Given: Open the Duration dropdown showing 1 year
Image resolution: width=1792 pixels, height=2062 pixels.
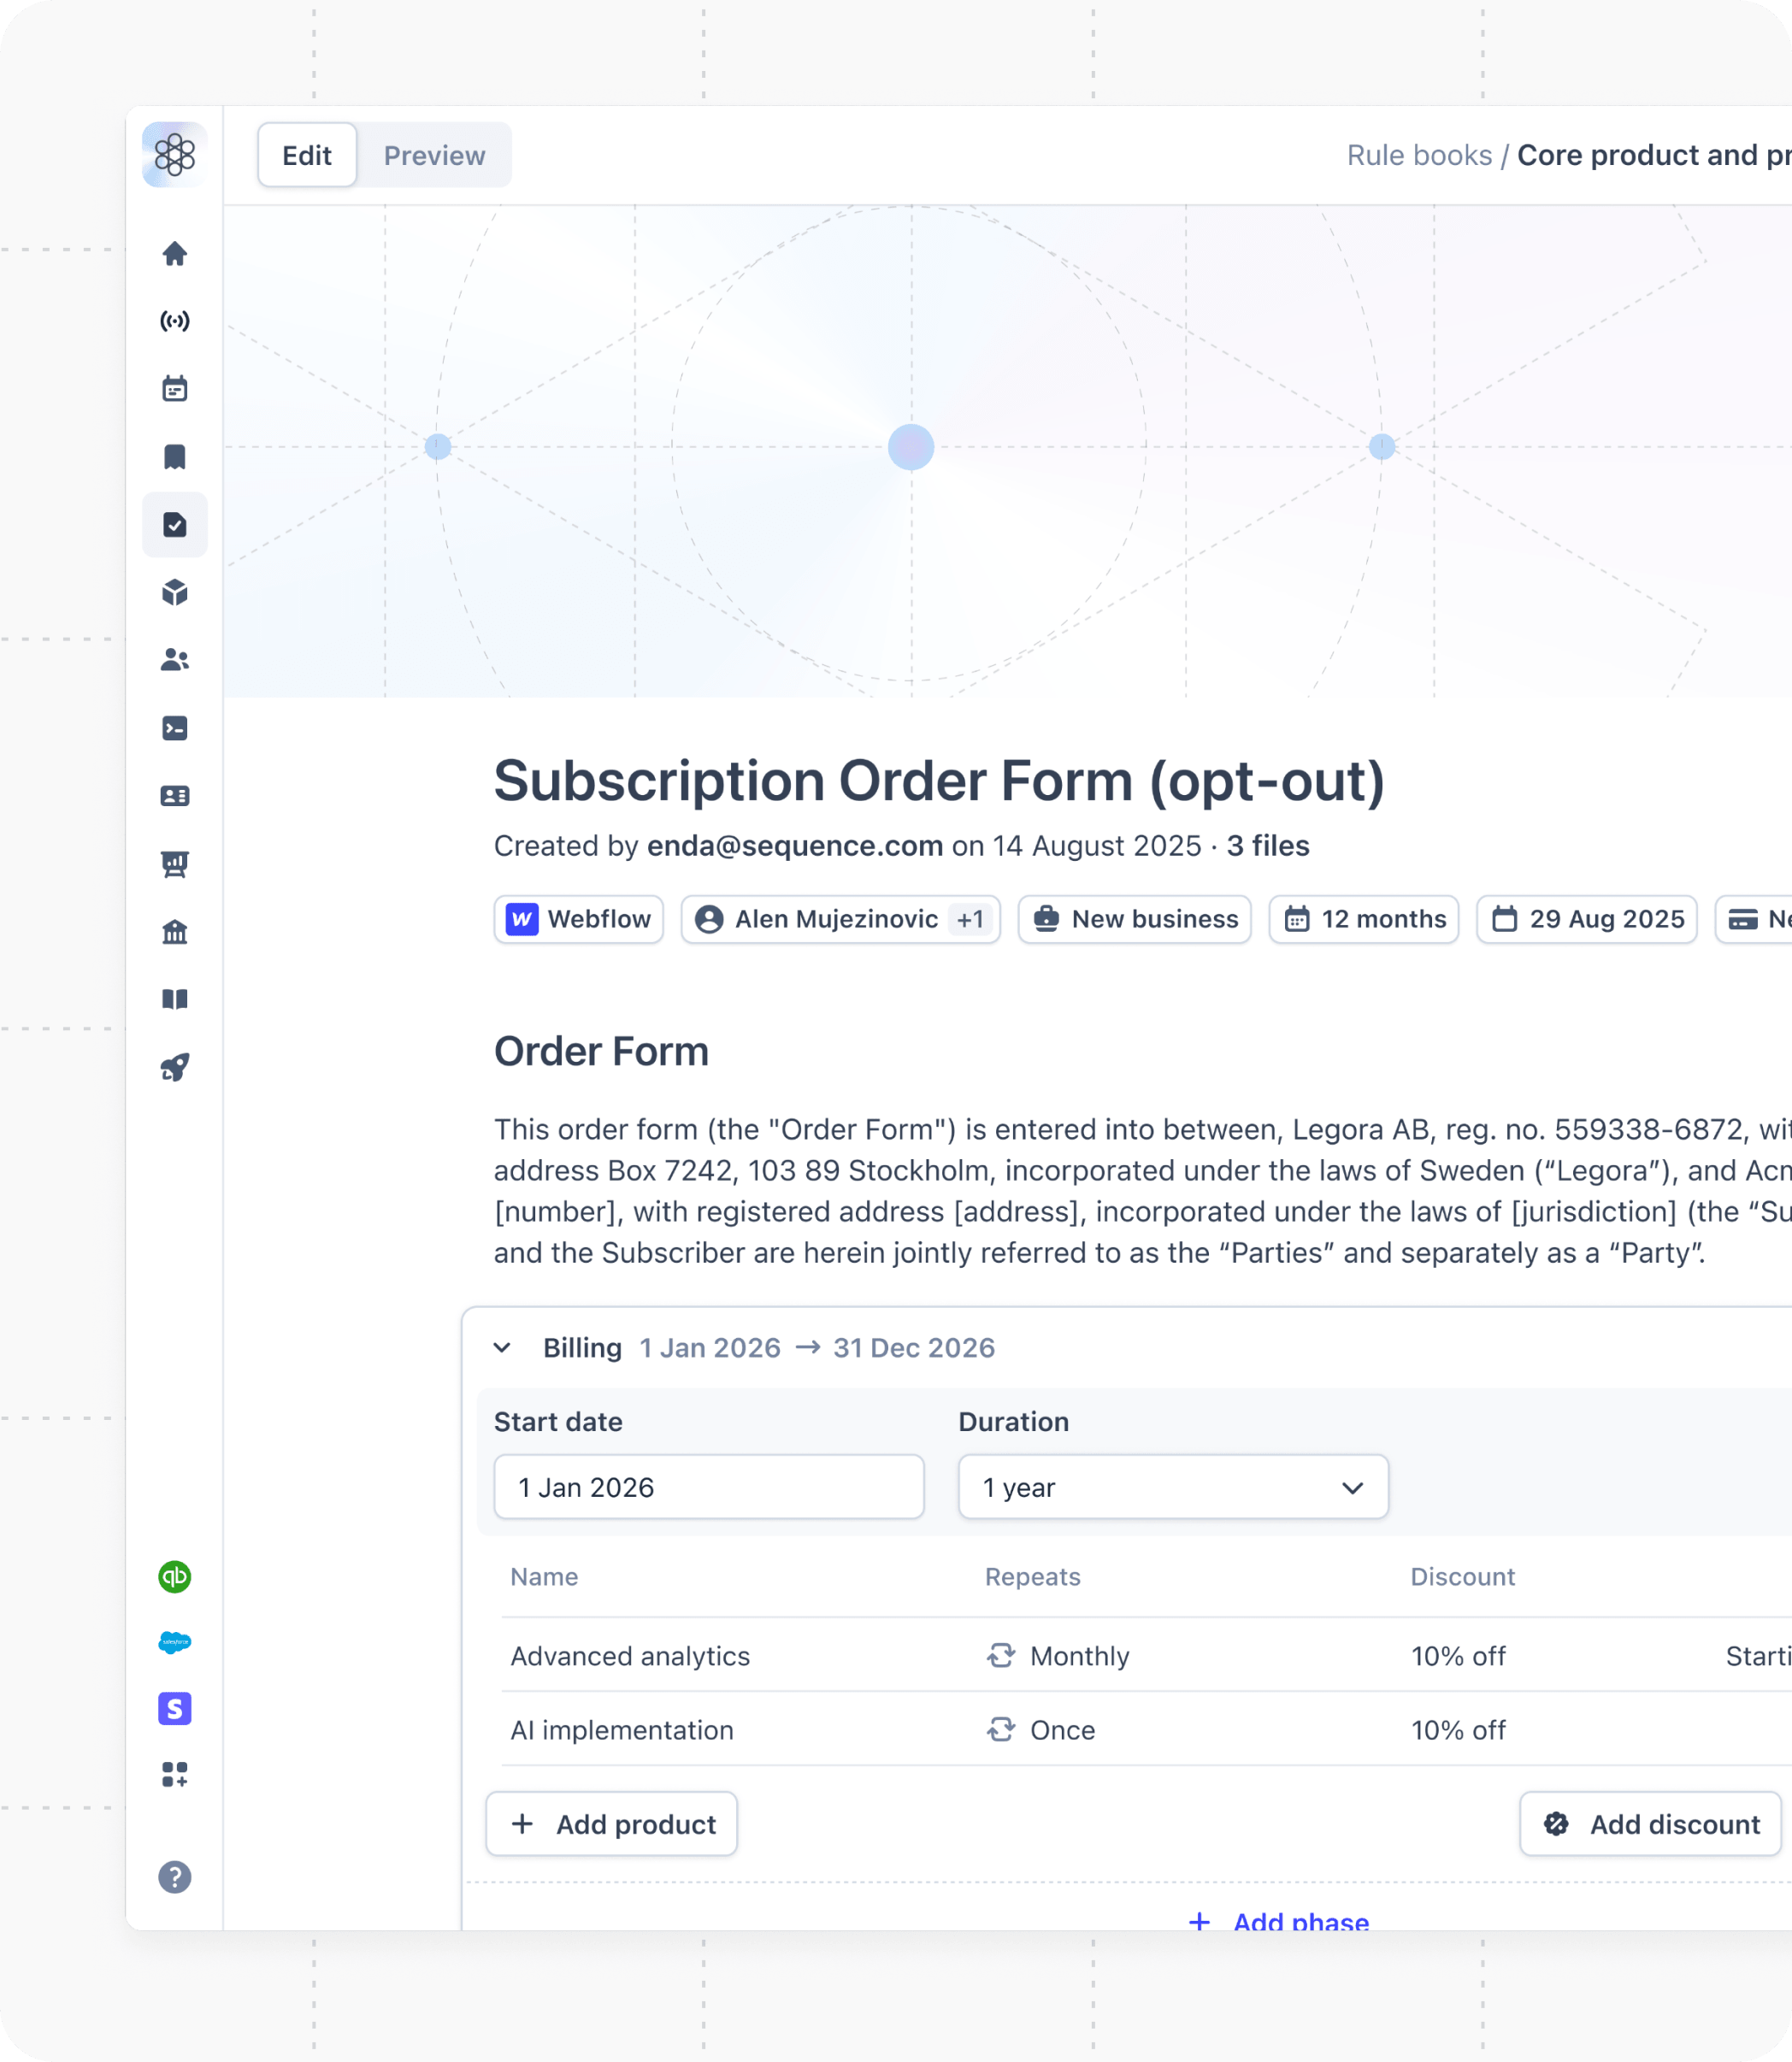Looking at the screenshot, I should (1173, 1487).
